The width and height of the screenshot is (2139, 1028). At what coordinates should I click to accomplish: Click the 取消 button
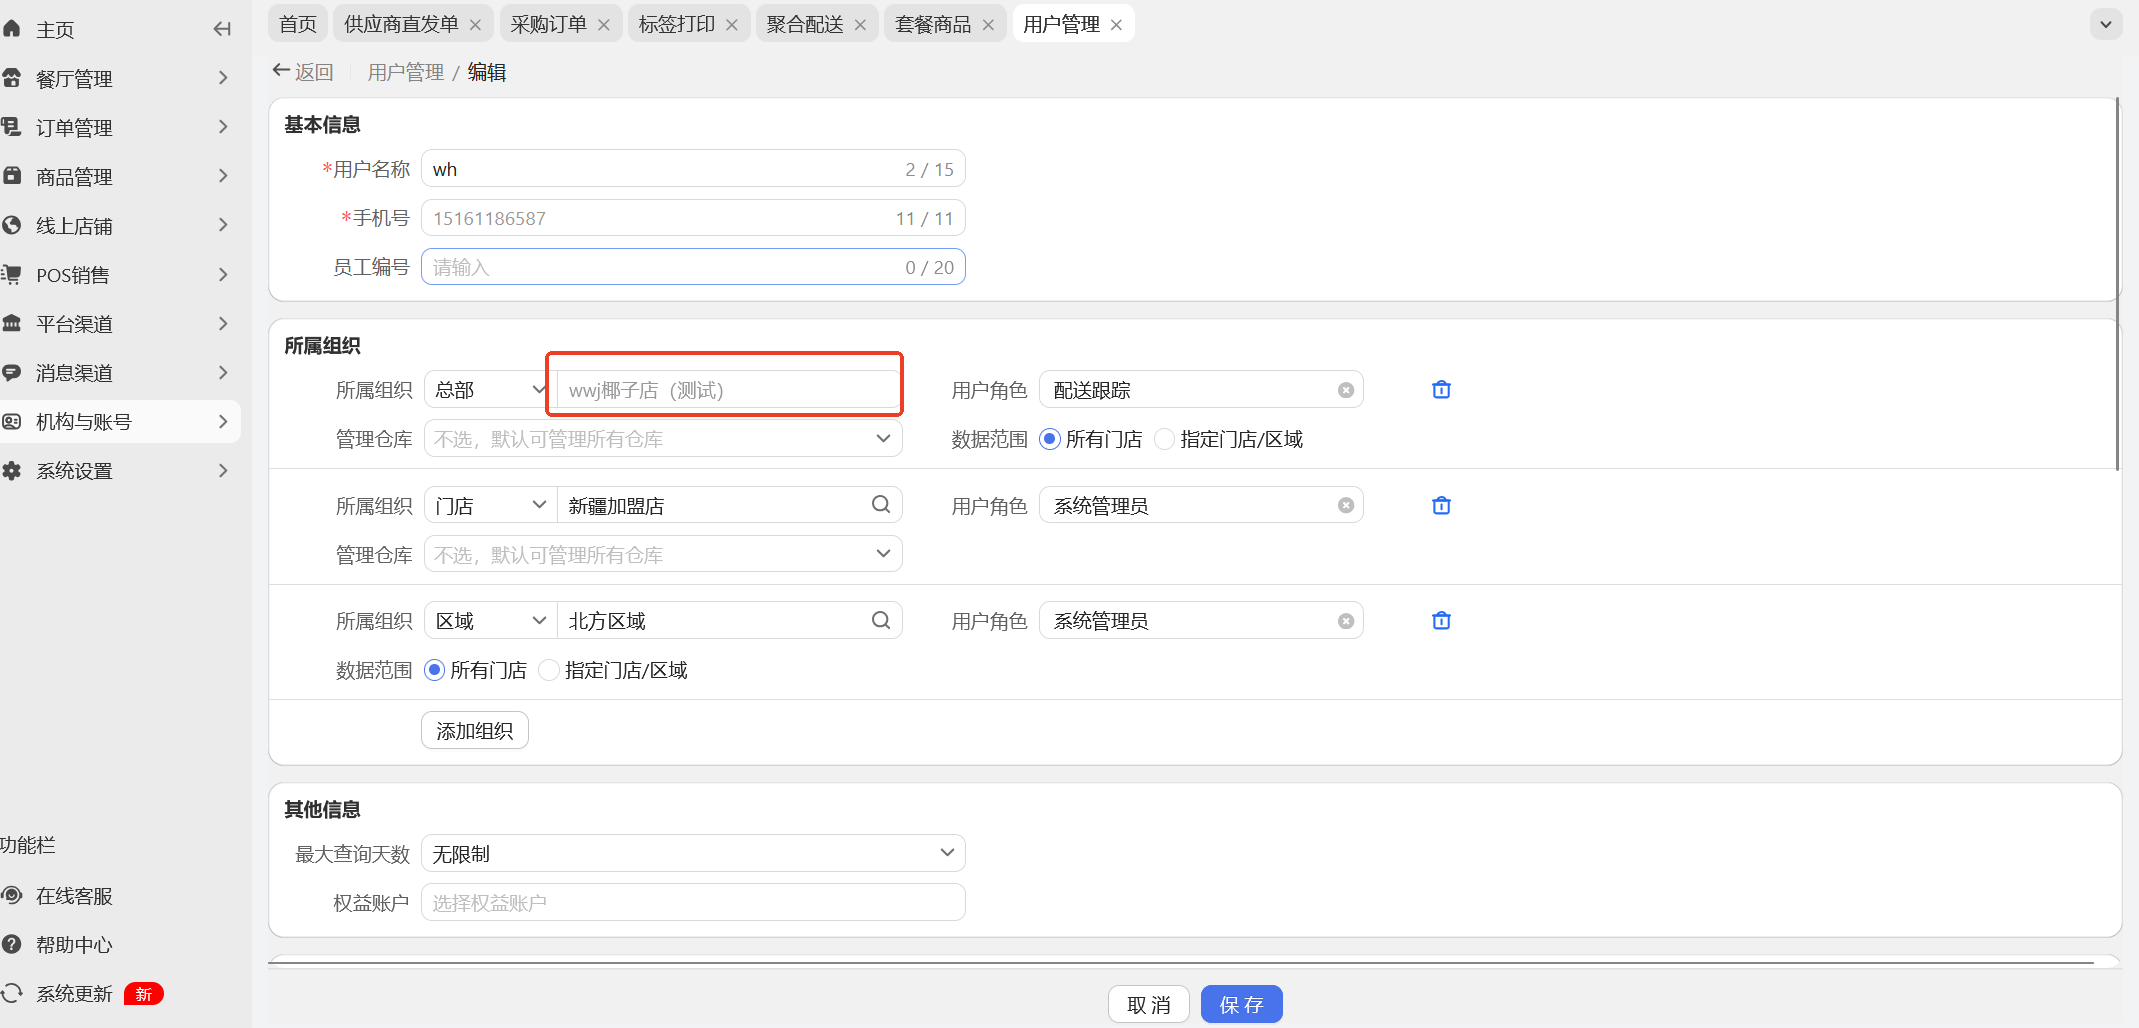[1149, 1005]
